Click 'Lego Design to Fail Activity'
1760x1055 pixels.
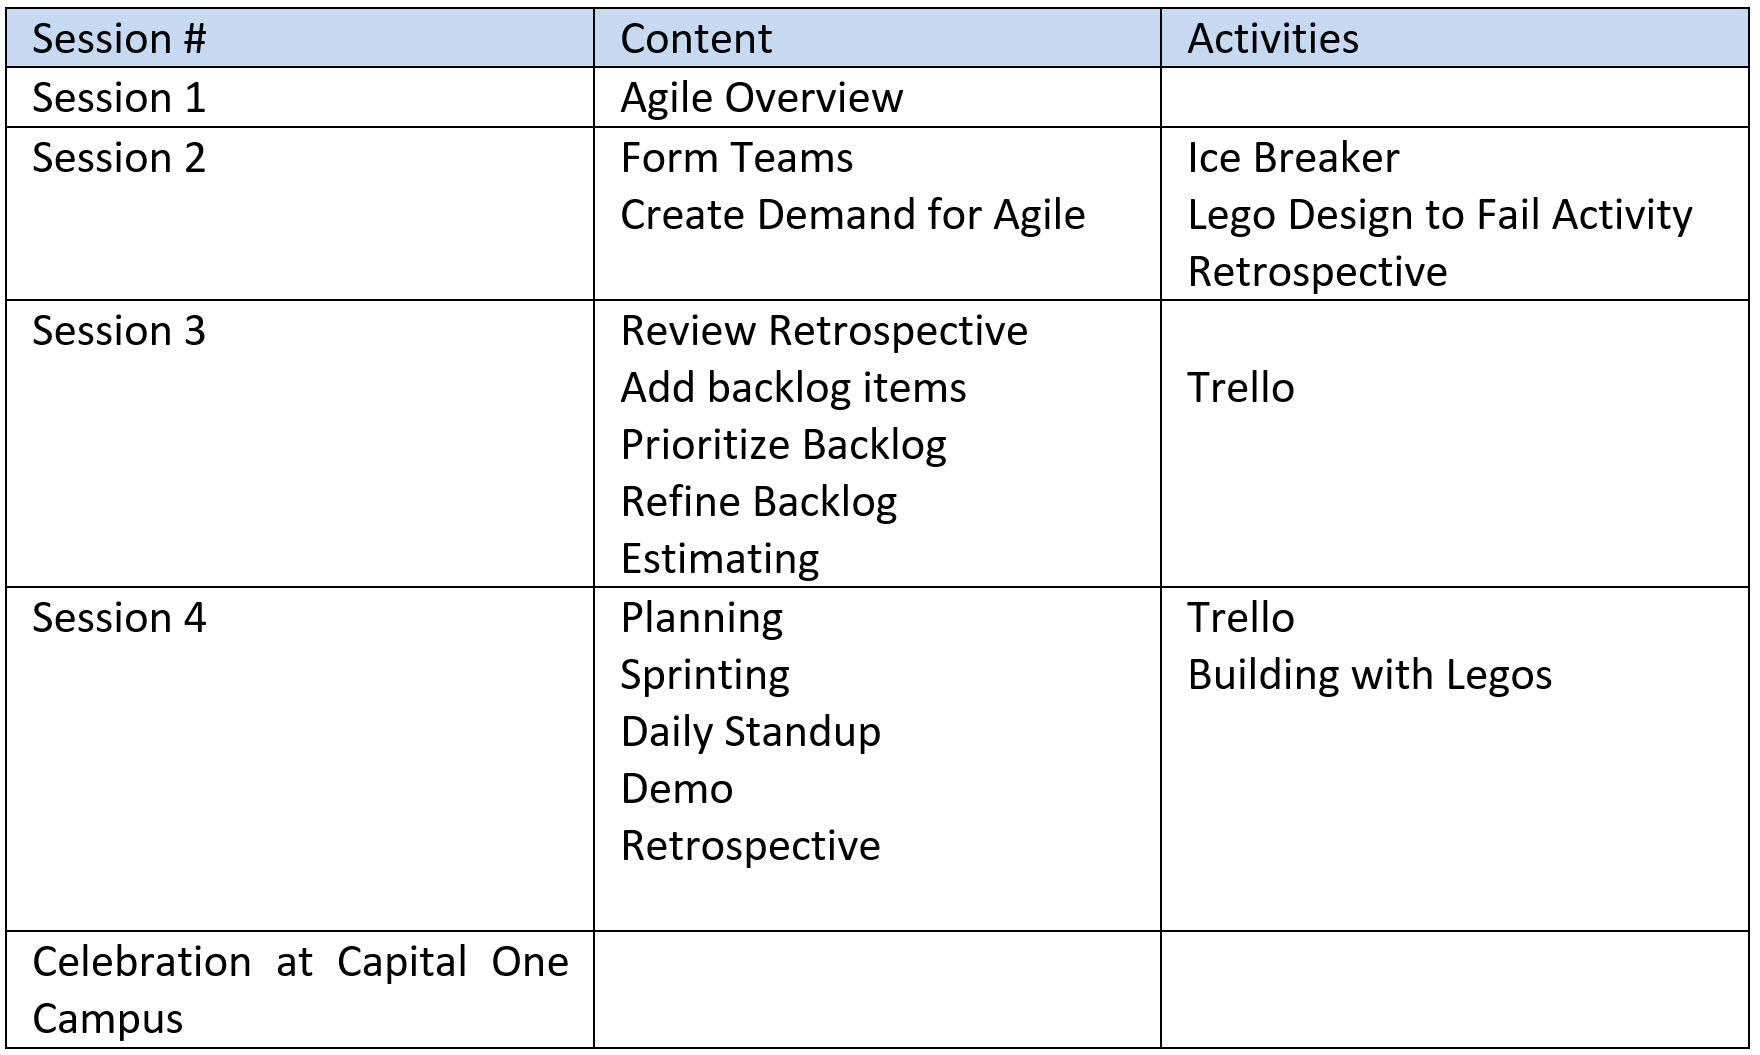click(x=1440, y=216)
